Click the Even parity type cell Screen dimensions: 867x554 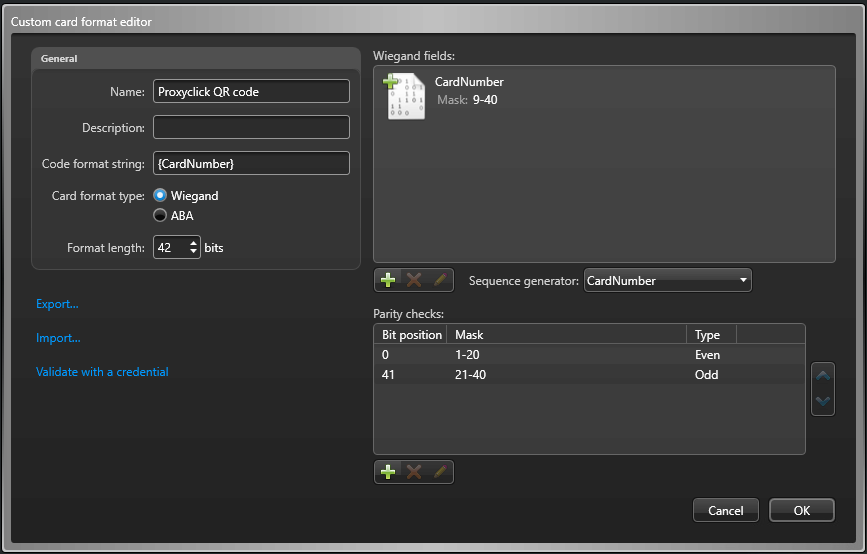click(707, 355)
